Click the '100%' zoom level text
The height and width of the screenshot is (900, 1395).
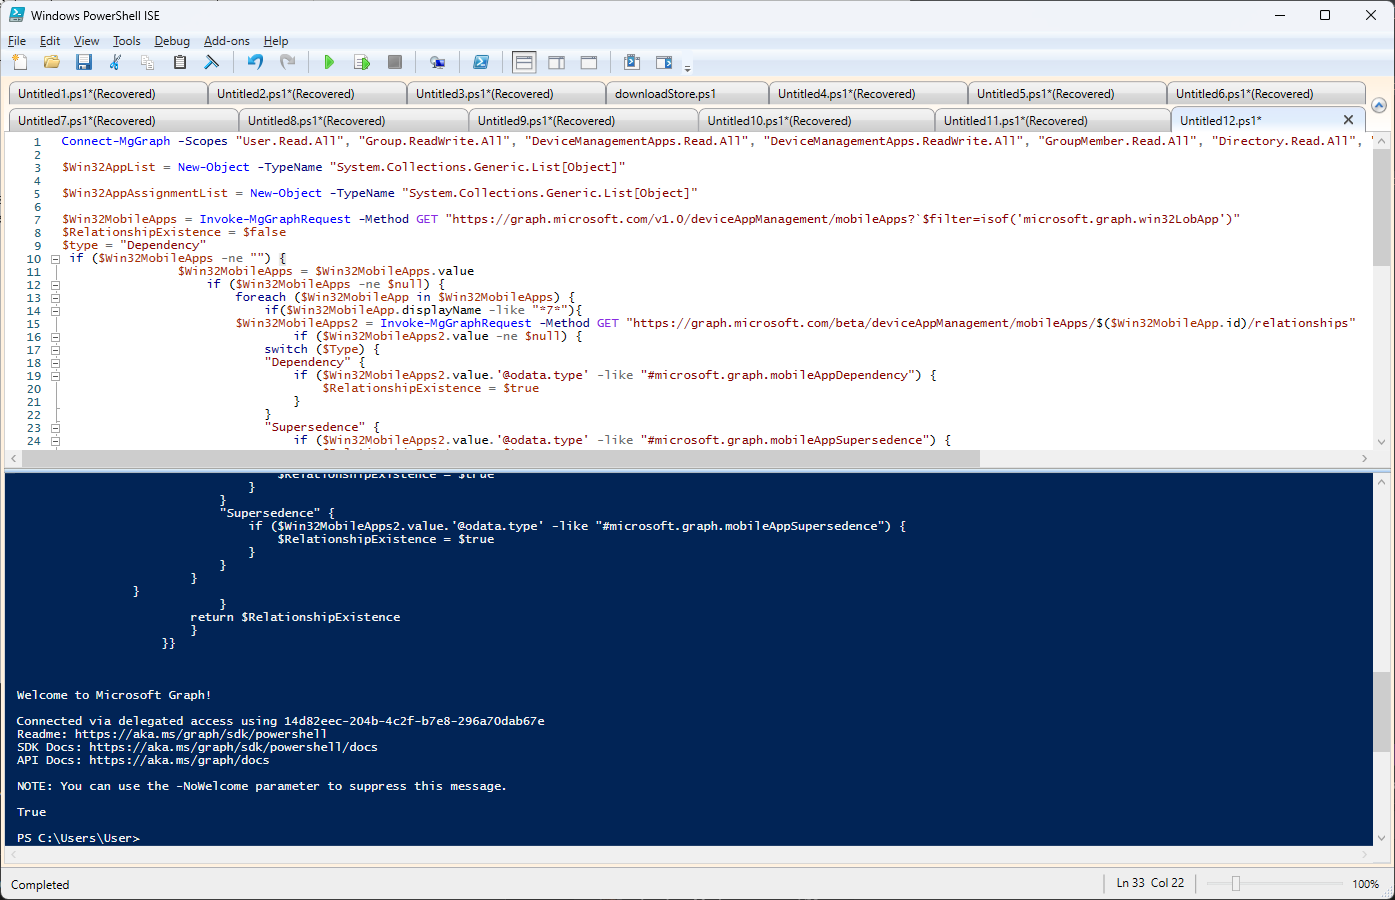tap(1365, 884)
